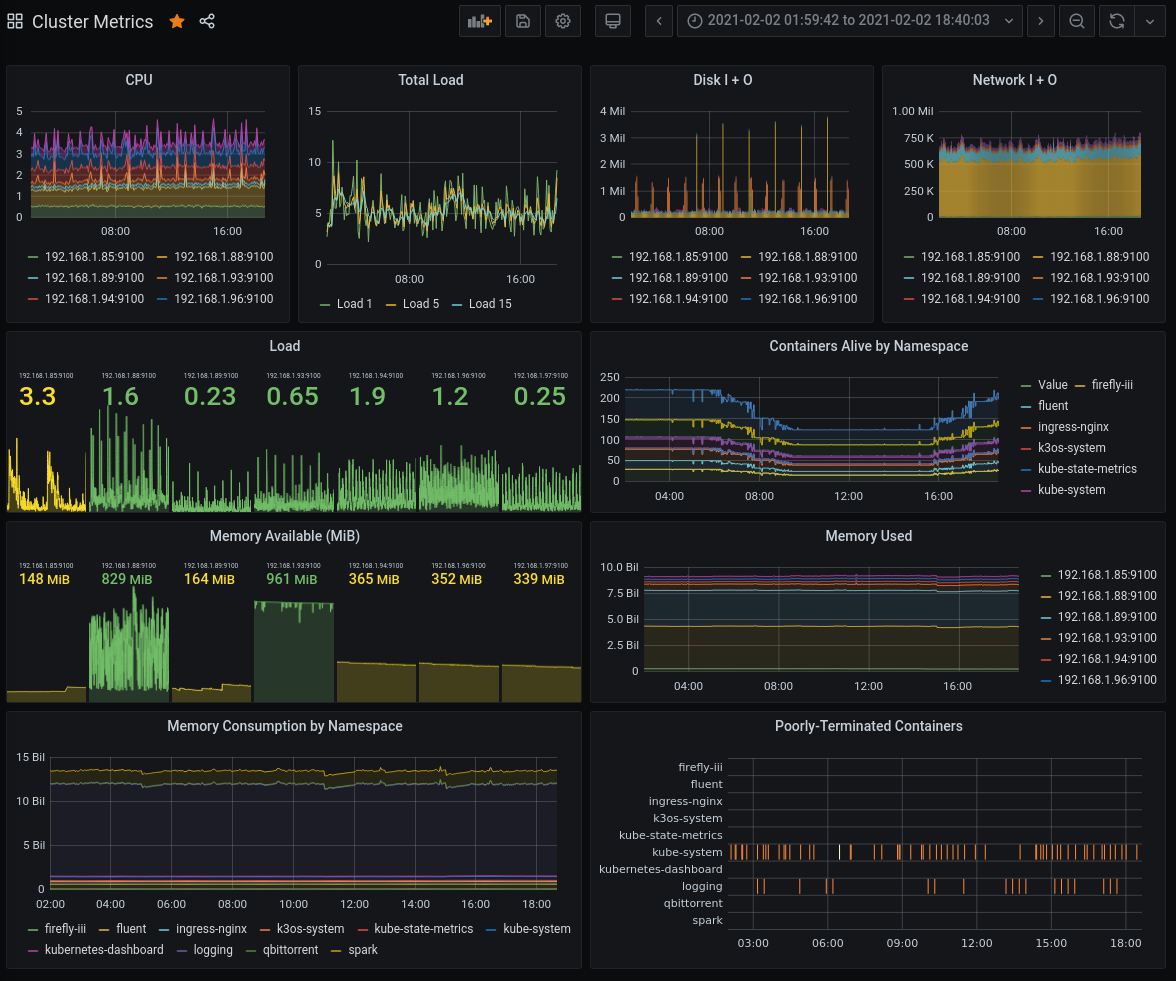Toggle firefly-iii series in Containers Alive legend
The width and height of the screenshot is (1176, 981).
tap(1112, 385)
